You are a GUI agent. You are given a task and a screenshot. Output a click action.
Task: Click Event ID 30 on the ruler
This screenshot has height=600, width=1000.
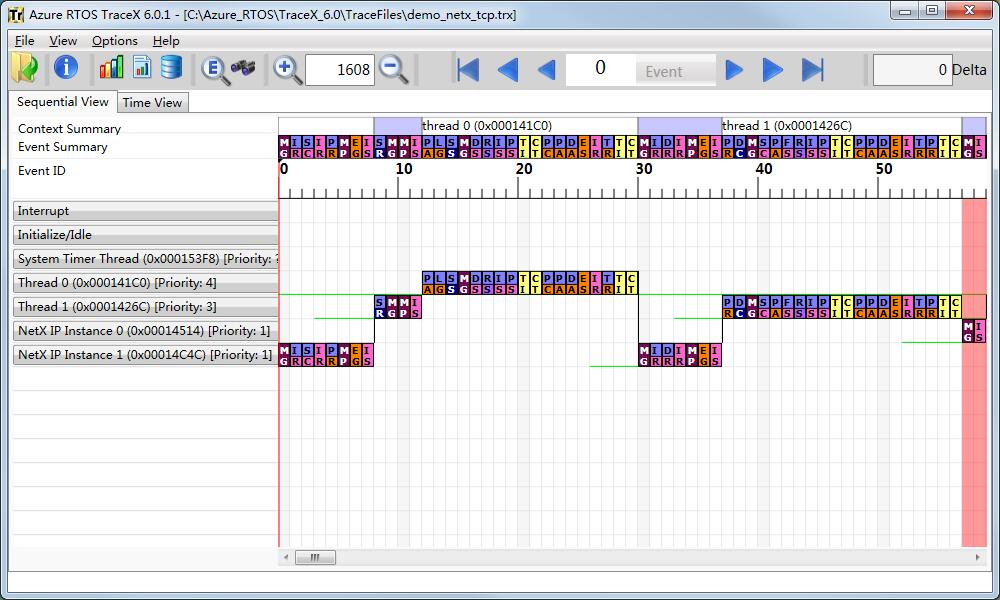point(643,169)
